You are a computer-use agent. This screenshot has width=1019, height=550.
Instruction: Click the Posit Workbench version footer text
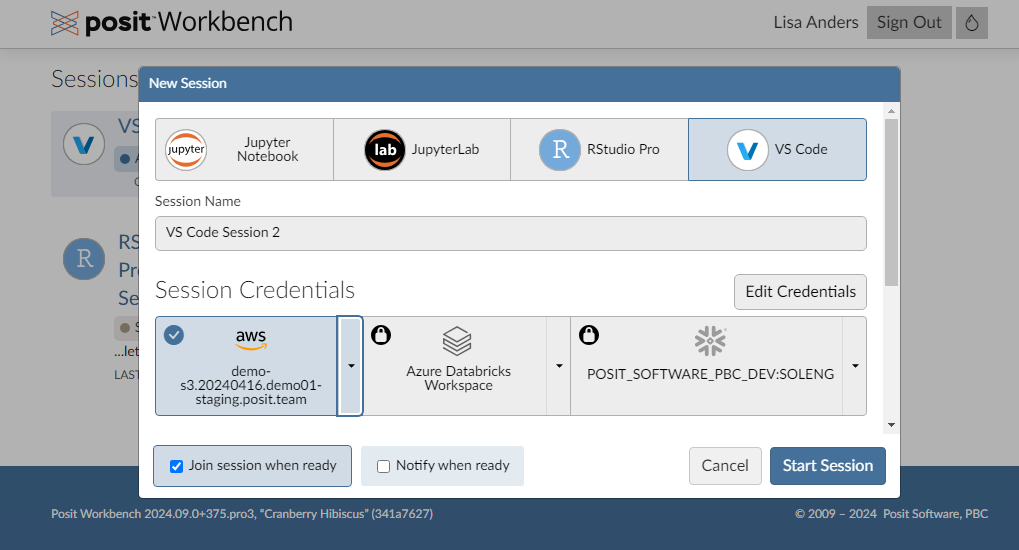[242, 514]
